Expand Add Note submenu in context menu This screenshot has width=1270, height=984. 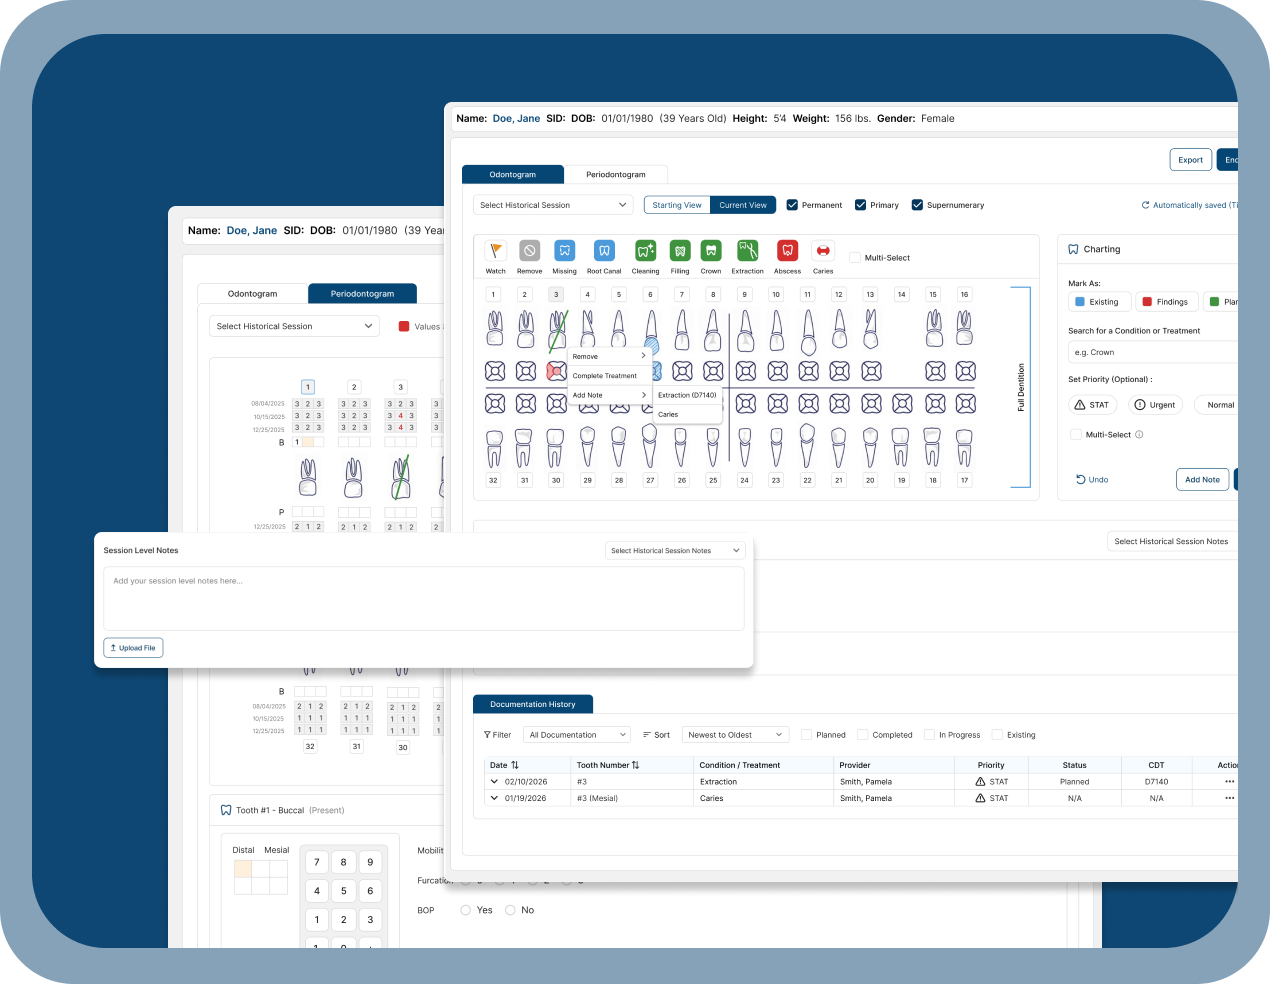[x=609, y=395]
